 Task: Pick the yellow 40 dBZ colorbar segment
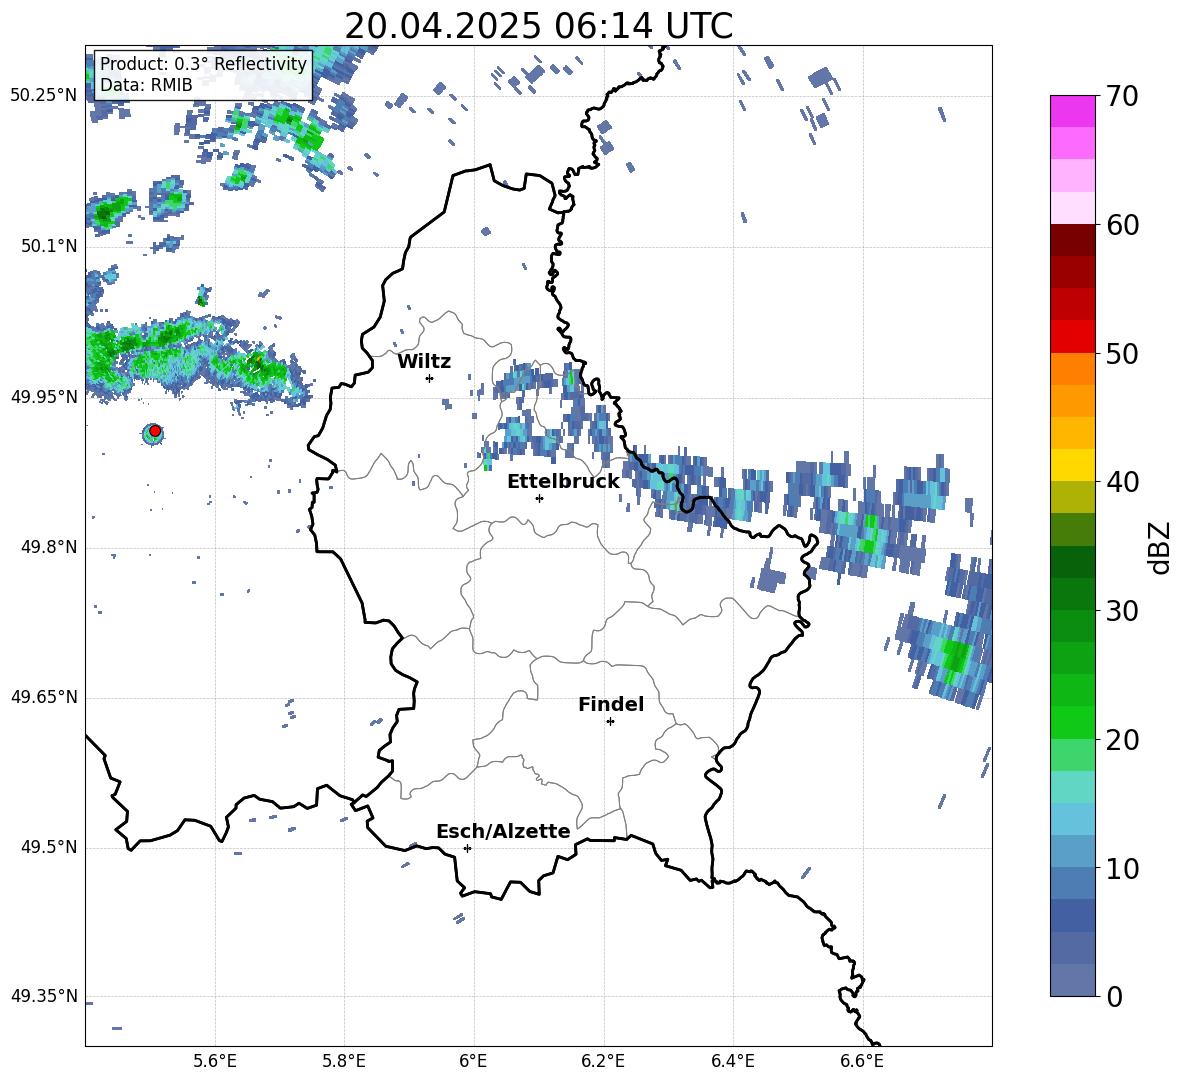tap(1072, 465)
